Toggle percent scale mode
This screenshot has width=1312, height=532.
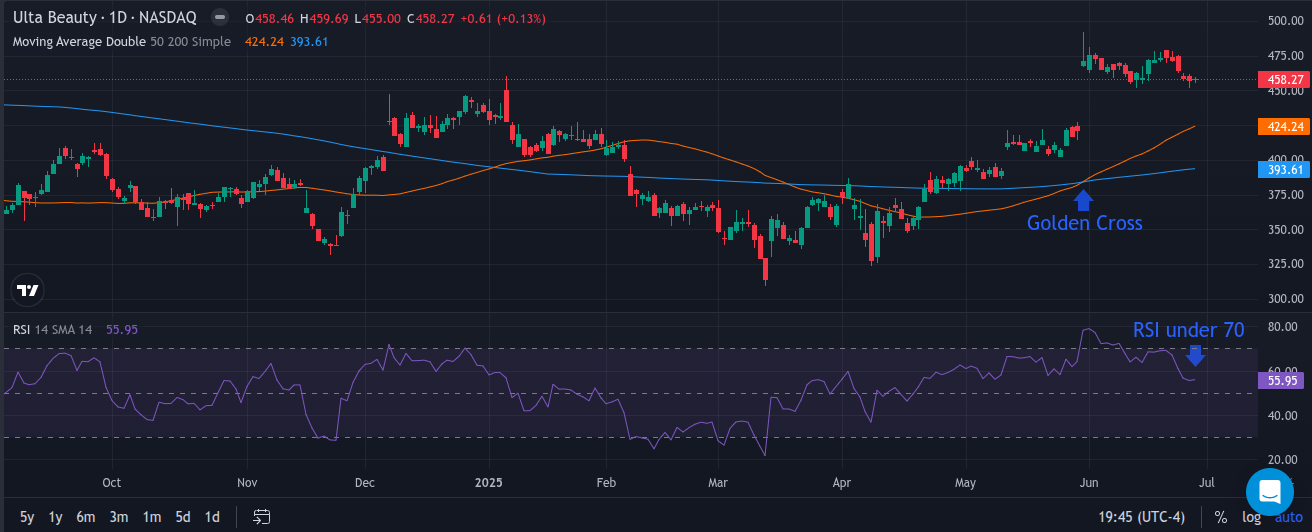[1221, 517]
